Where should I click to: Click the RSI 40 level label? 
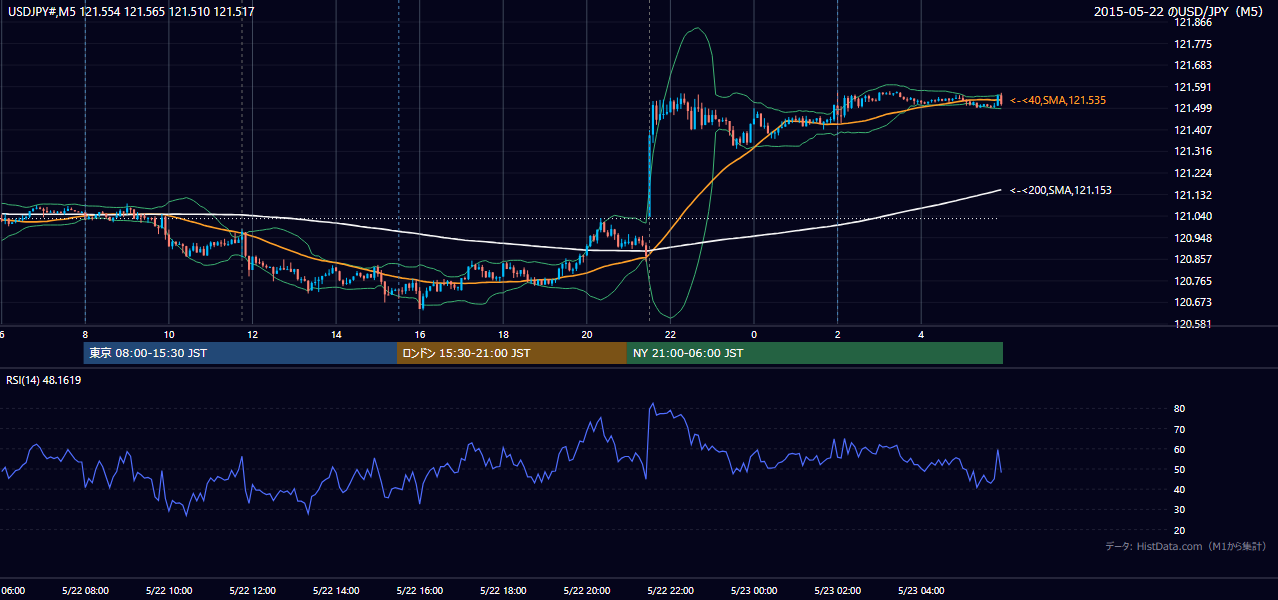[1180, 489]
